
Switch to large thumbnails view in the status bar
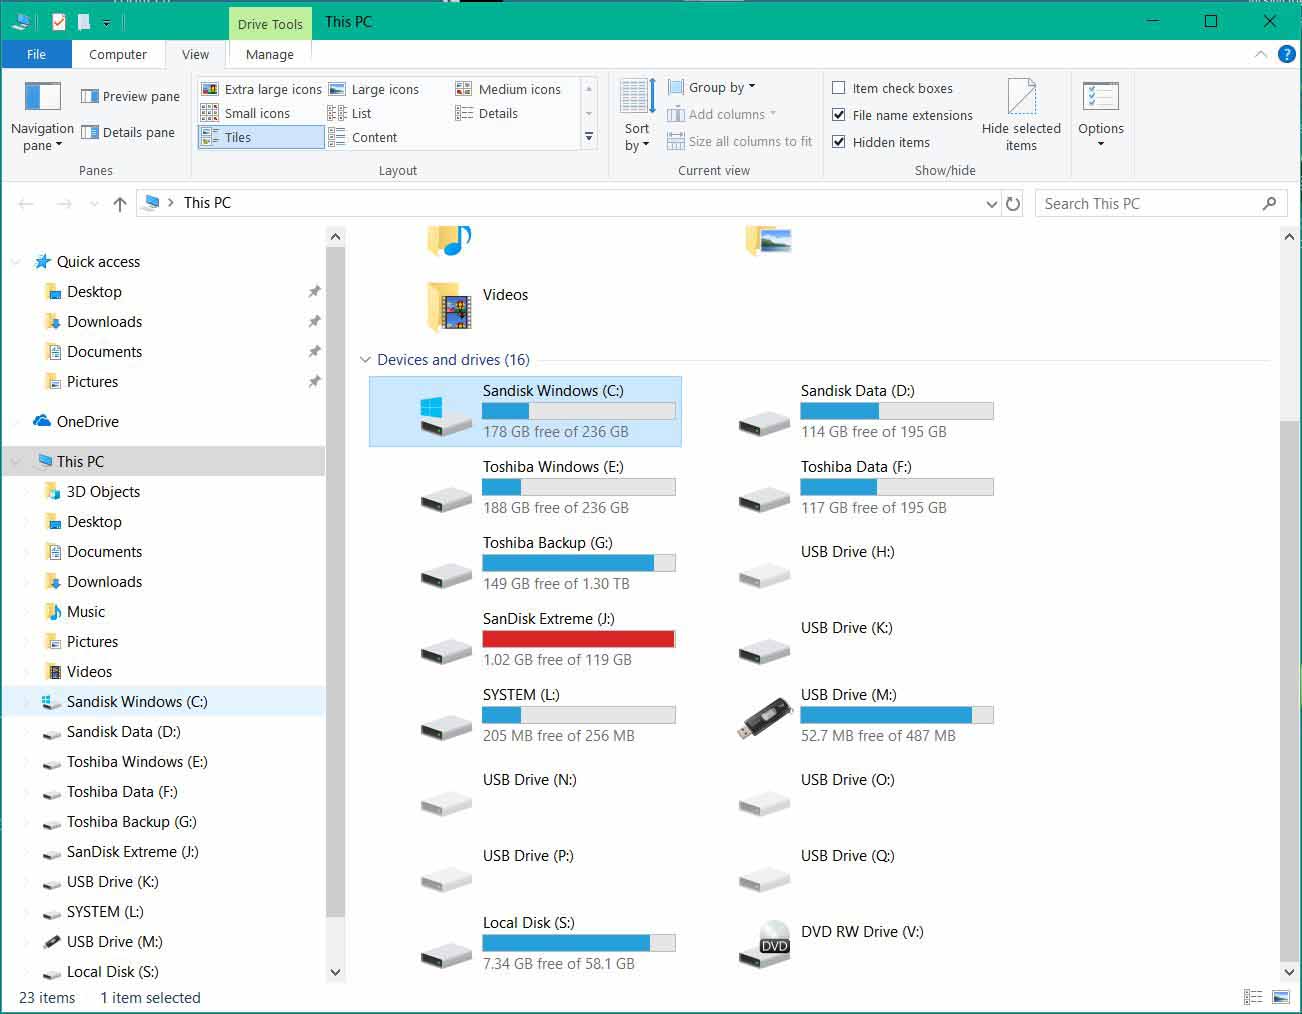point(1280,997)
